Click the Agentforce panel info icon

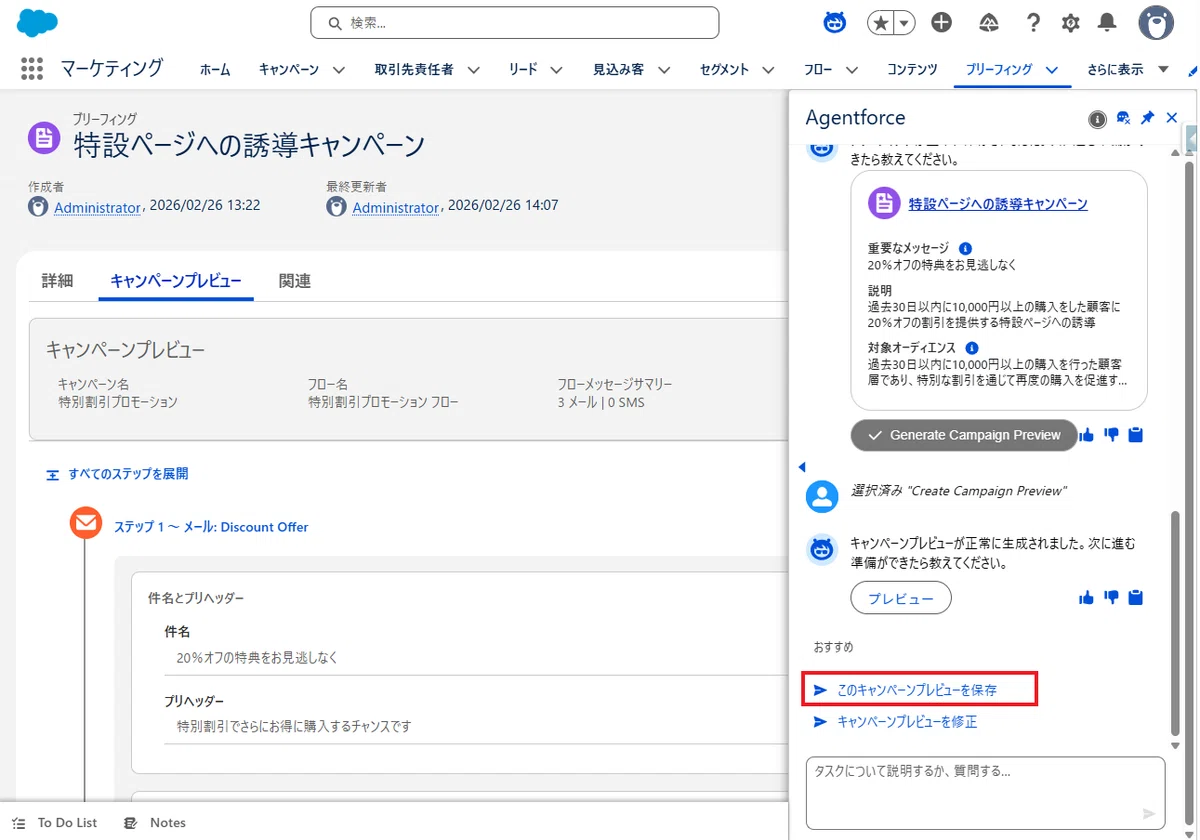(x=1097, y=119)
